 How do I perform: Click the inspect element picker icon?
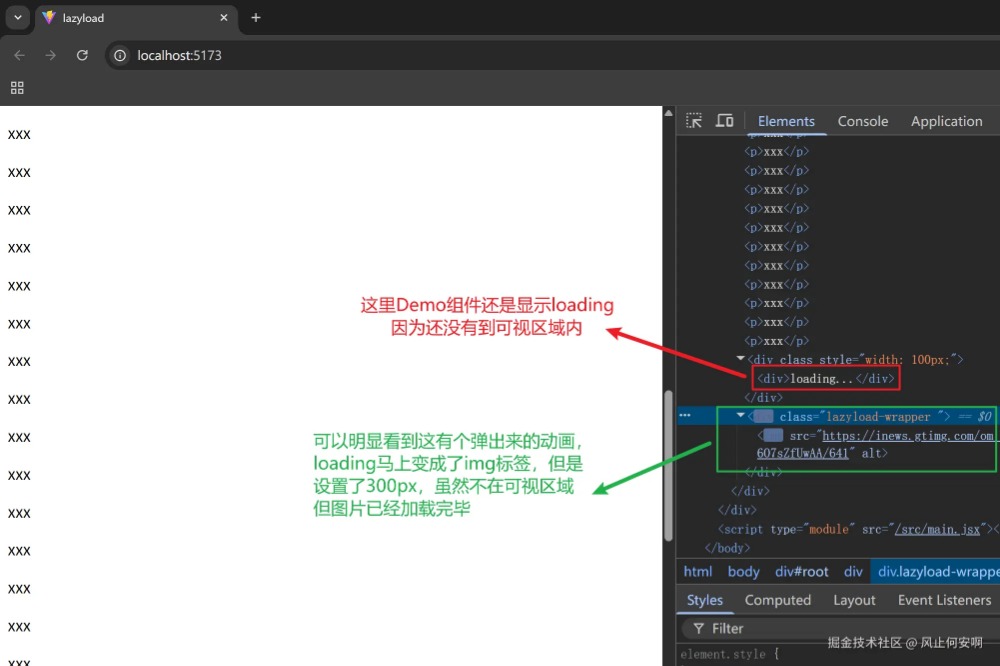pos(694,121)
